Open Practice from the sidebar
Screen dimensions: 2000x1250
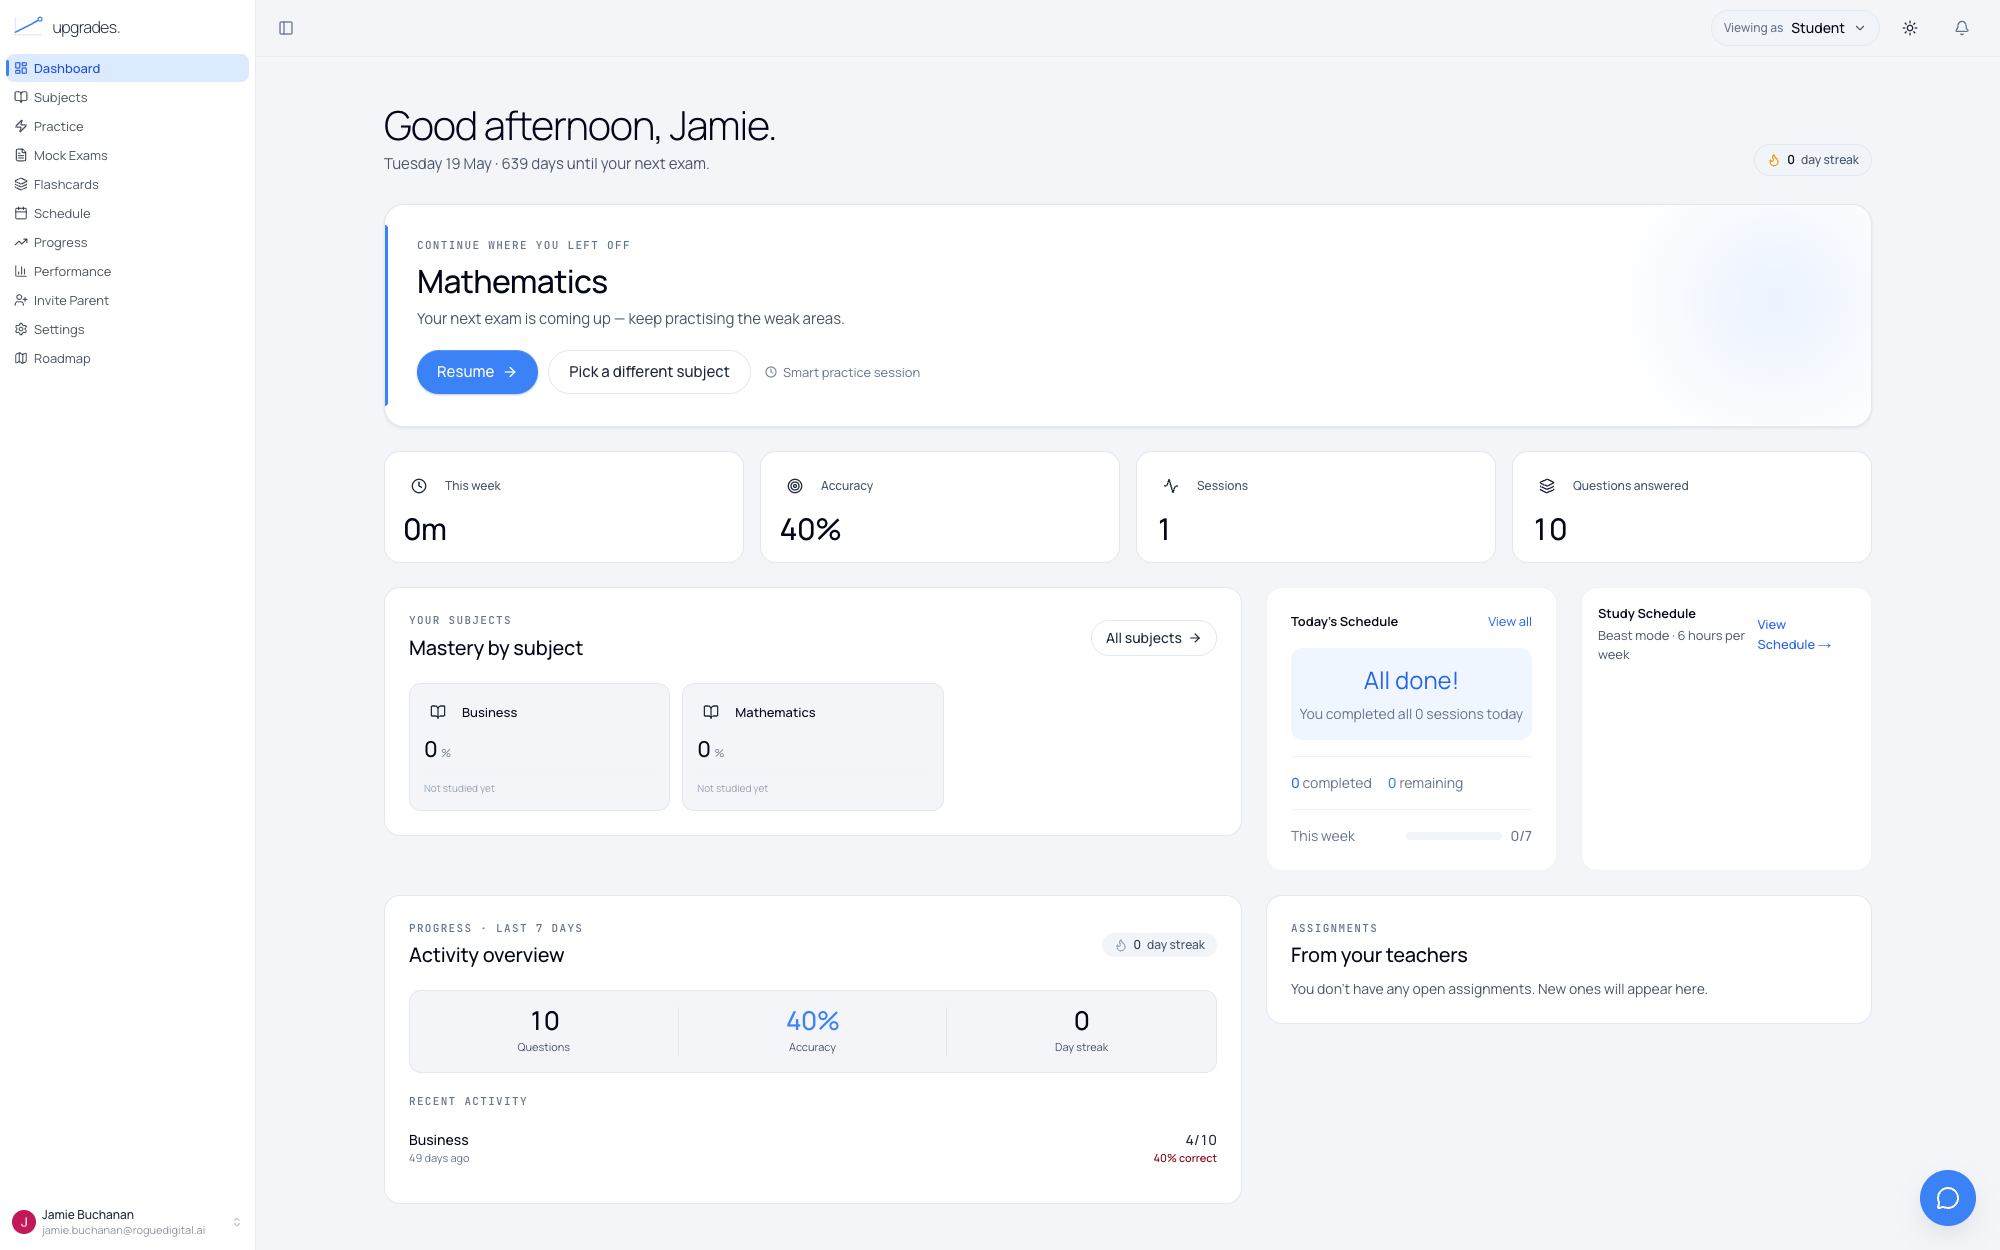pos(127,126)
